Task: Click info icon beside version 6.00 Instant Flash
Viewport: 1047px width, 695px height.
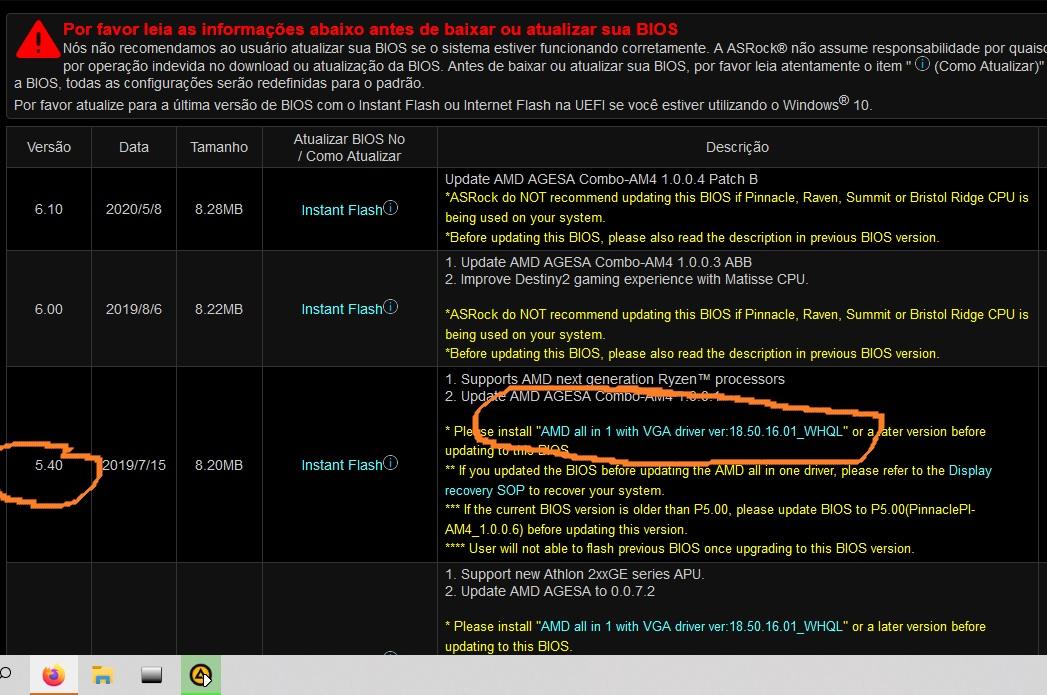Action: pyautogui.click(x=391, y=306)
